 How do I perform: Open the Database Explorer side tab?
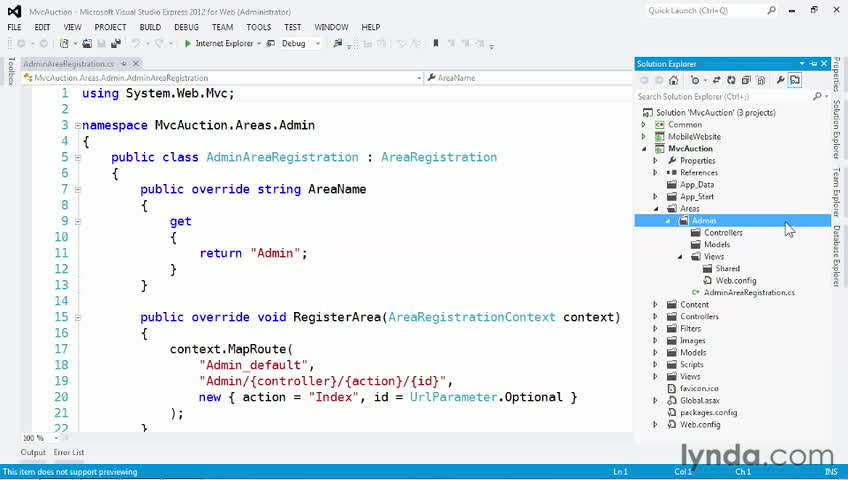pyautogui.click(x=836, y=256)
